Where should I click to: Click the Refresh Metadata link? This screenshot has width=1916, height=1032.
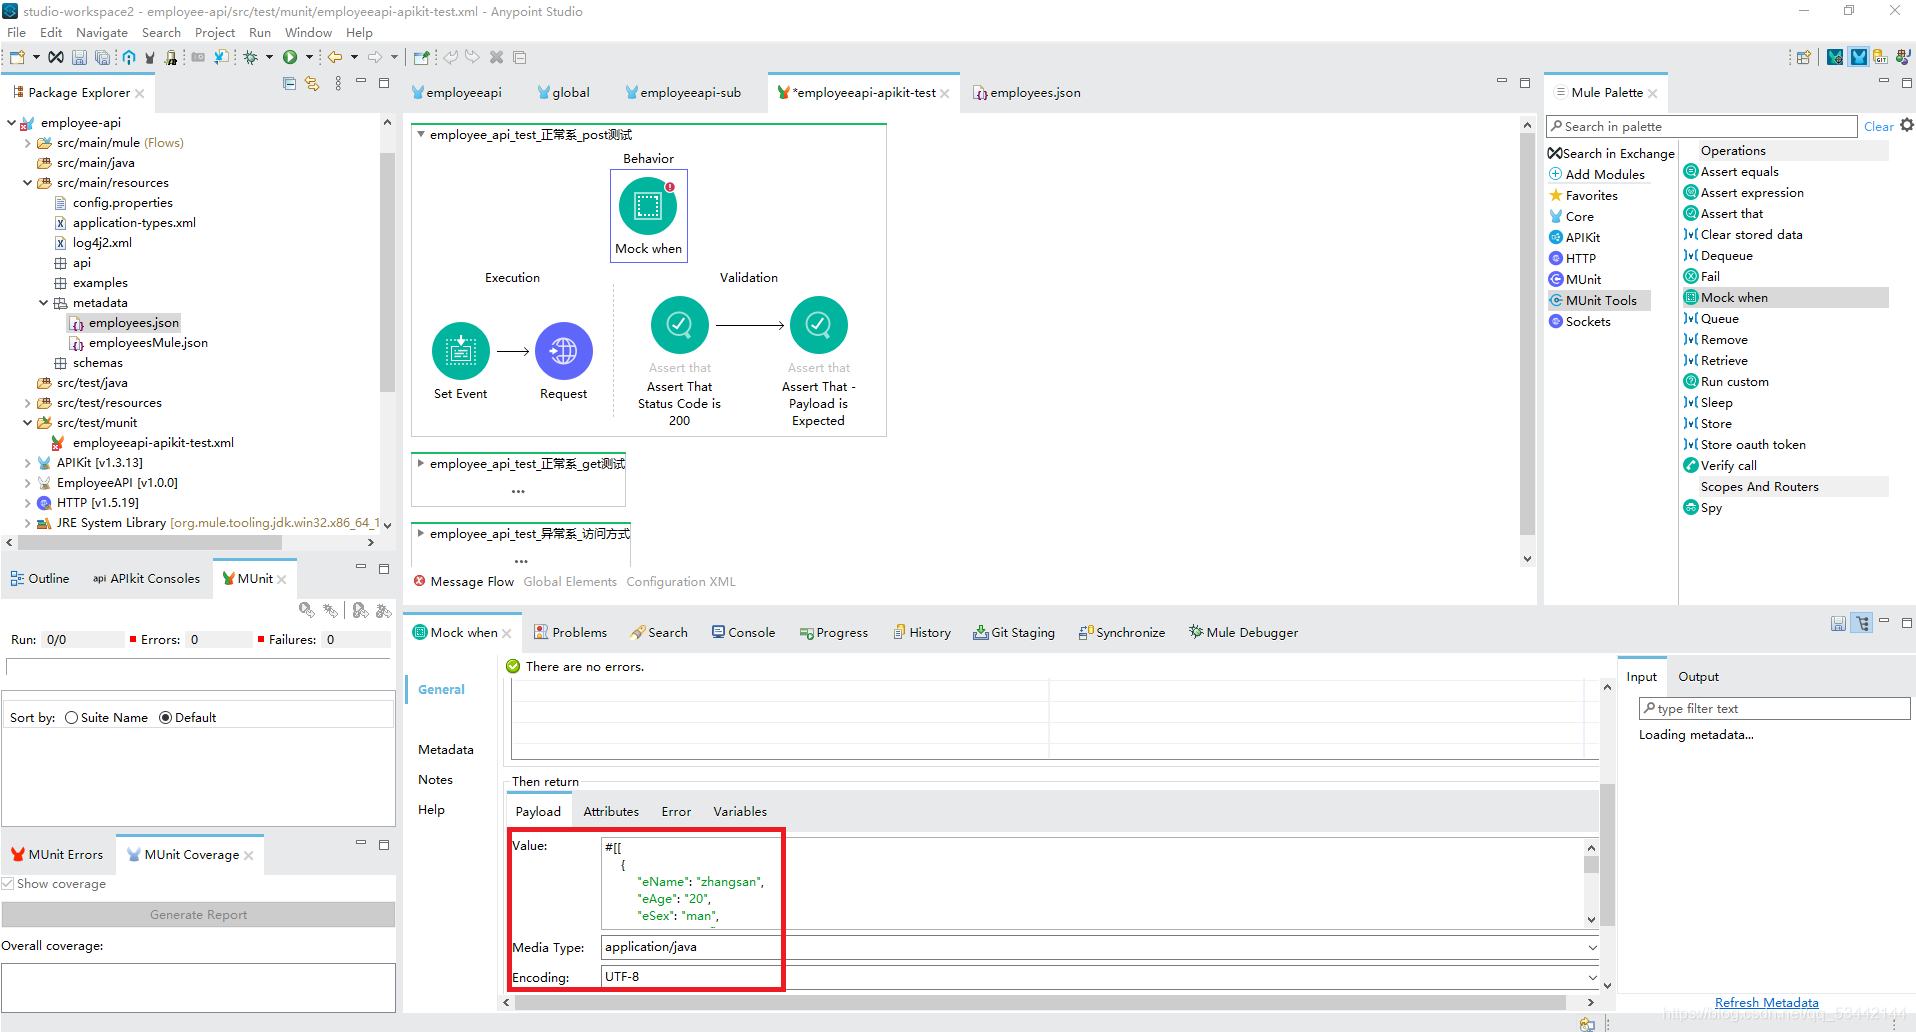click(x=1766, y=1002)
